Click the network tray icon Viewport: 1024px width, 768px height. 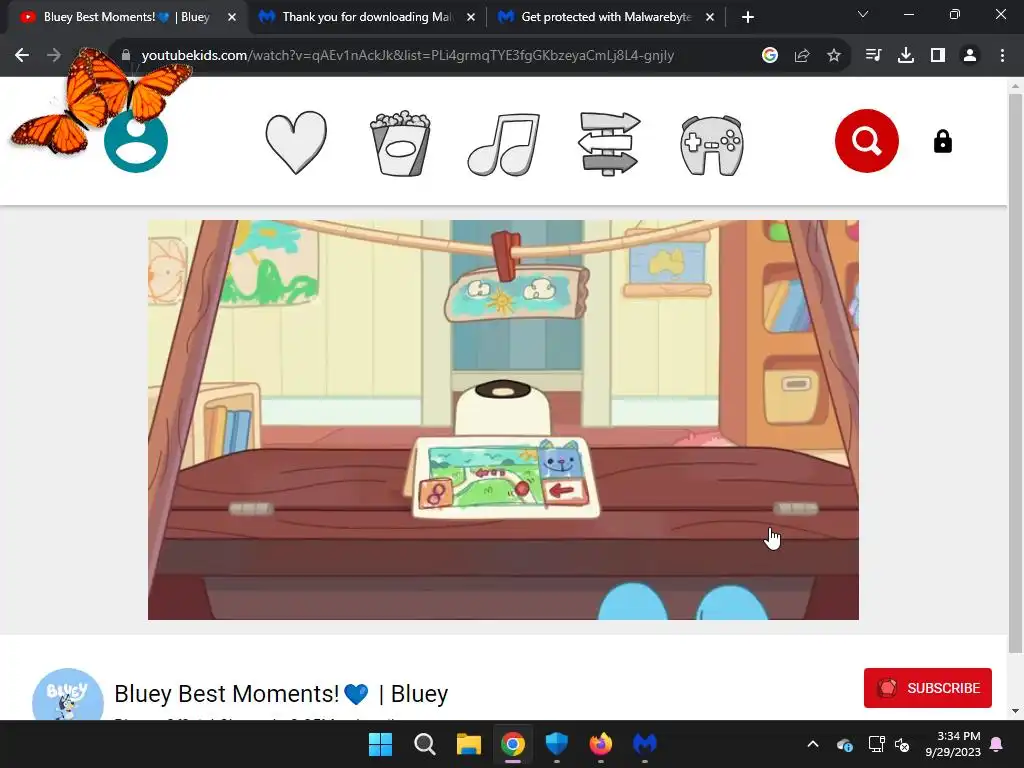tap(876, 744)
